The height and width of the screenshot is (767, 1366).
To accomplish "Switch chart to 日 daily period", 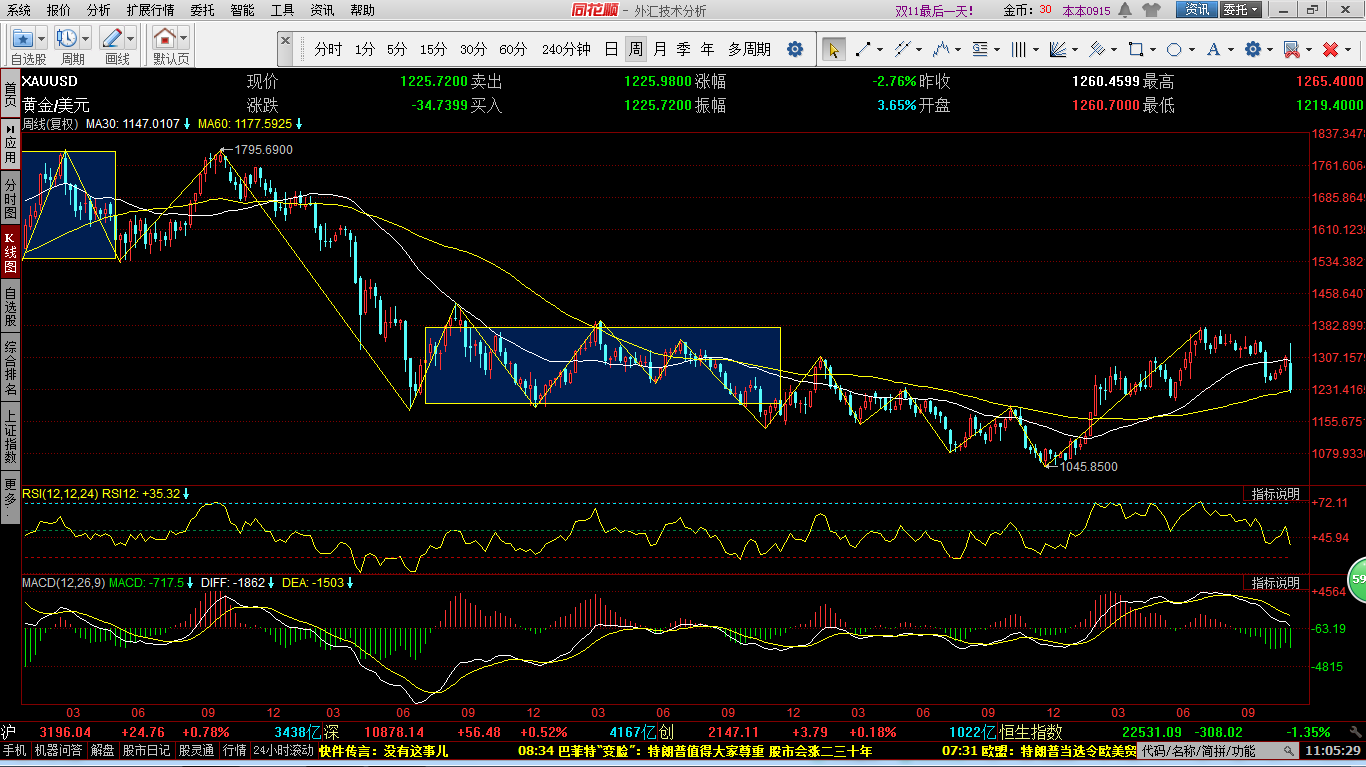I will [611, 49].
